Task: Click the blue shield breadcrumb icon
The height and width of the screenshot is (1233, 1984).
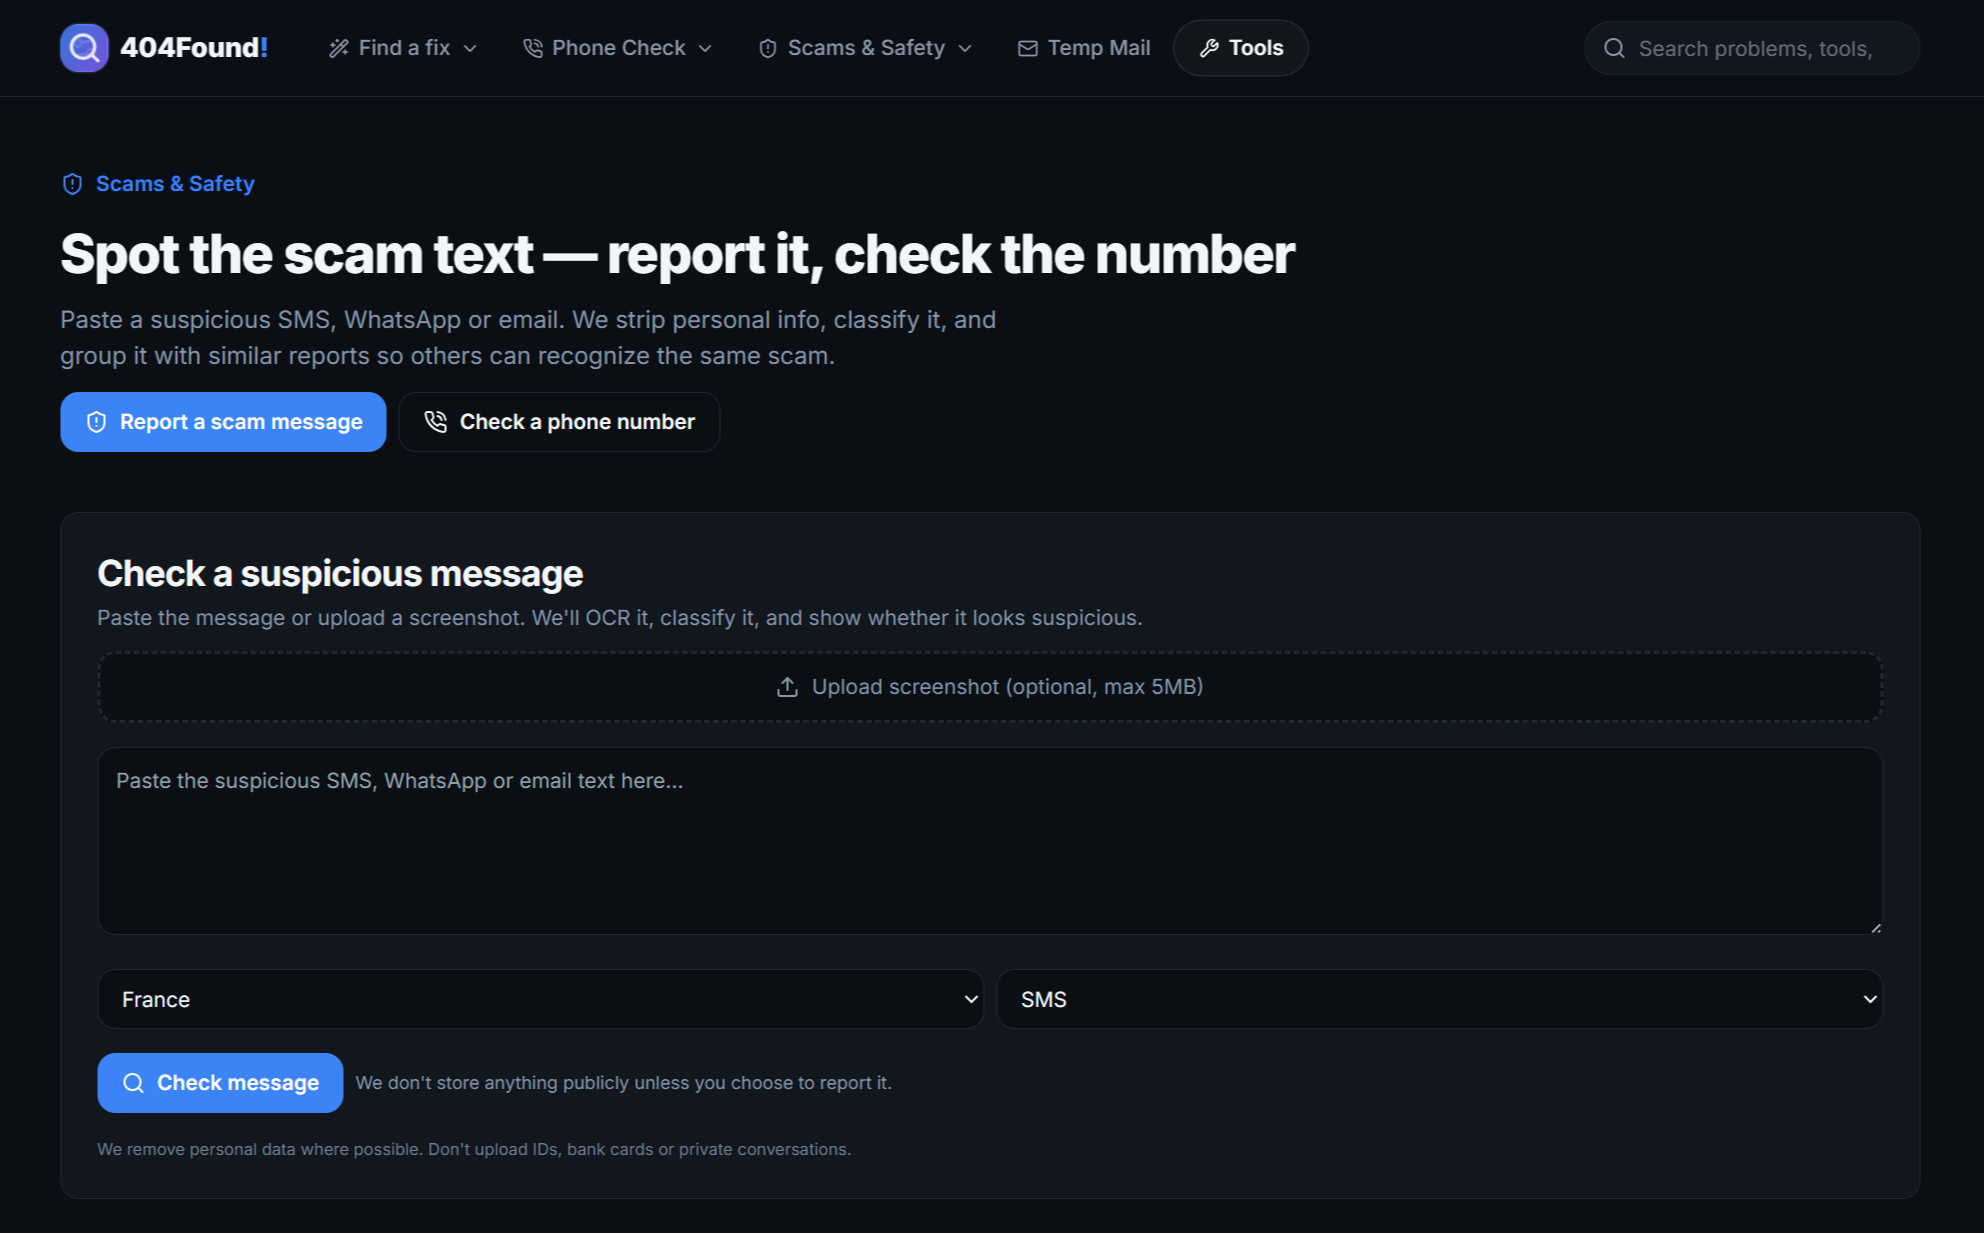Action: click(x=72, y=184)
